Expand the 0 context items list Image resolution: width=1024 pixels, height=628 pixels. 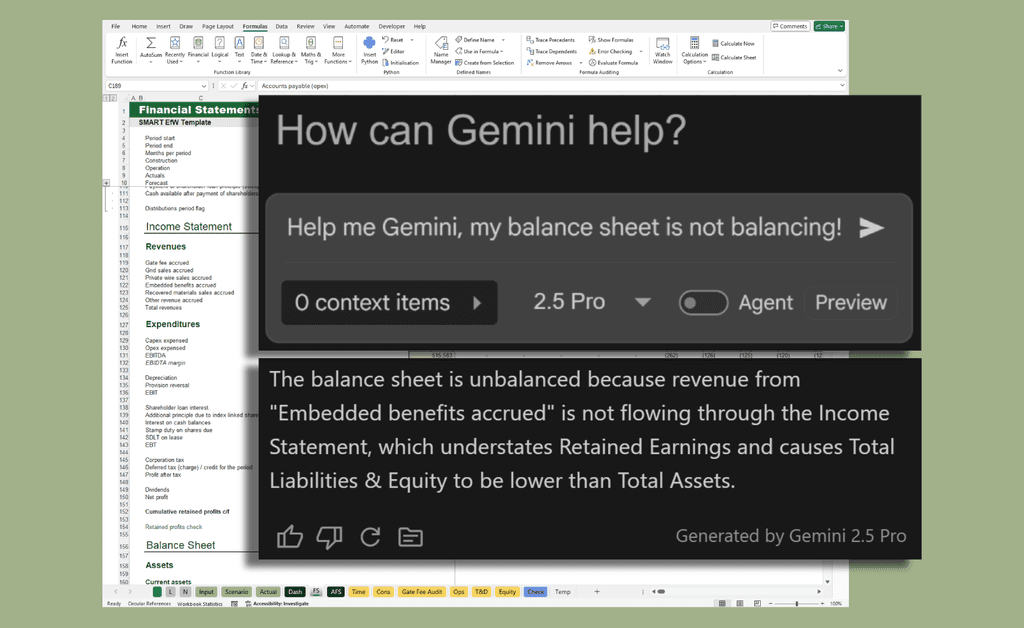coord(389,303)
